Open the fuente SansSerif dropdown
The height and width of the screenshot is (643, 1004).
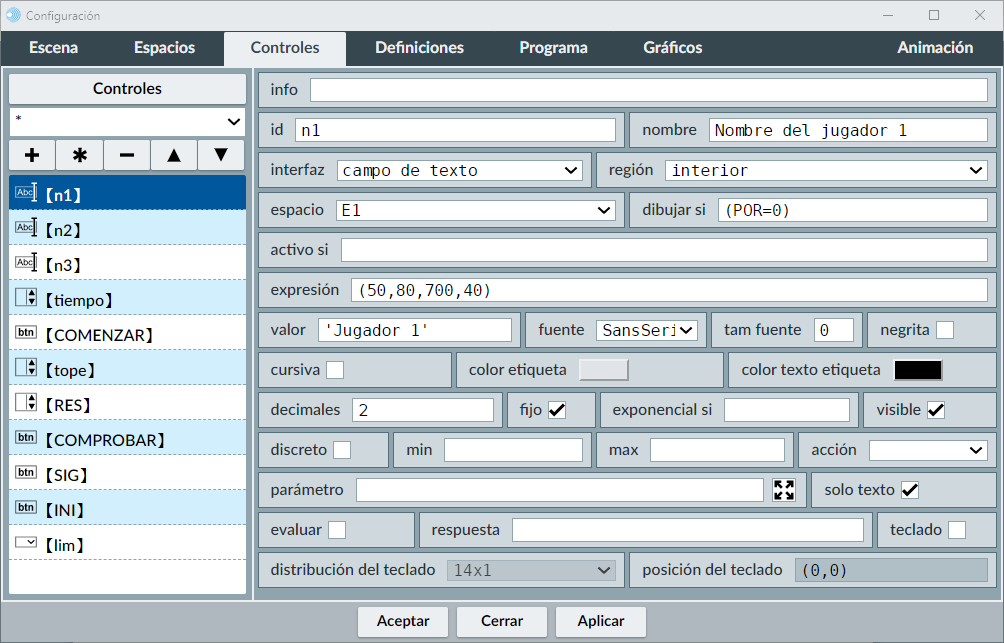click(646, 330)
